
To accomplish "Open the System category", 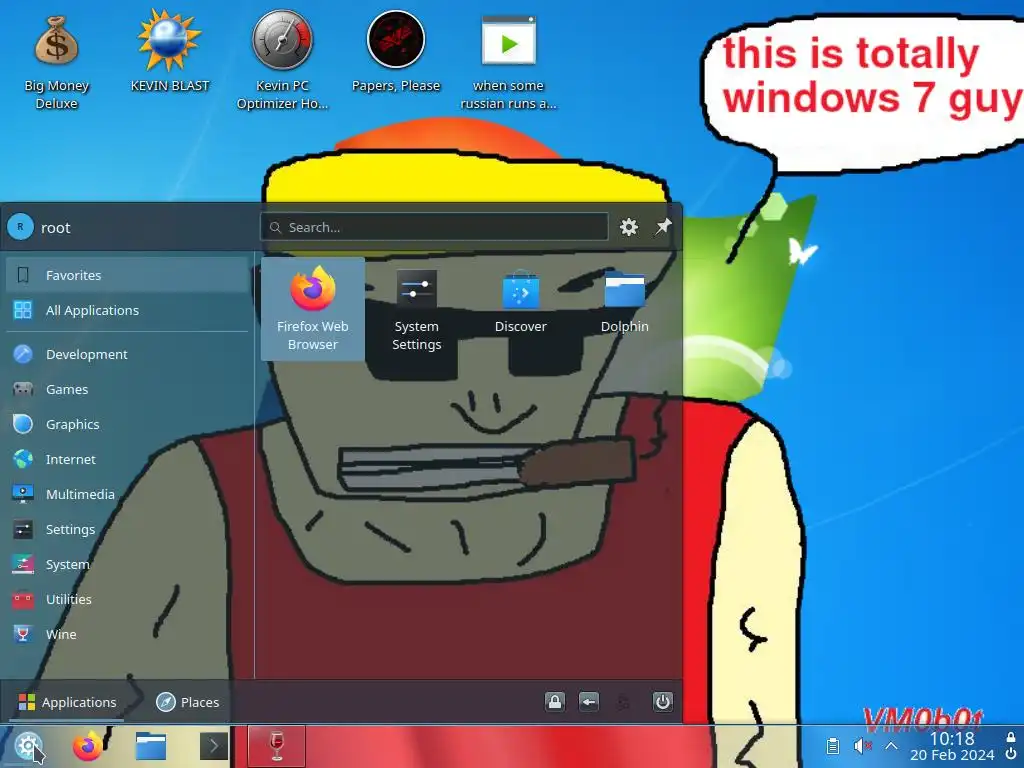I will click(x=127, y=564).
